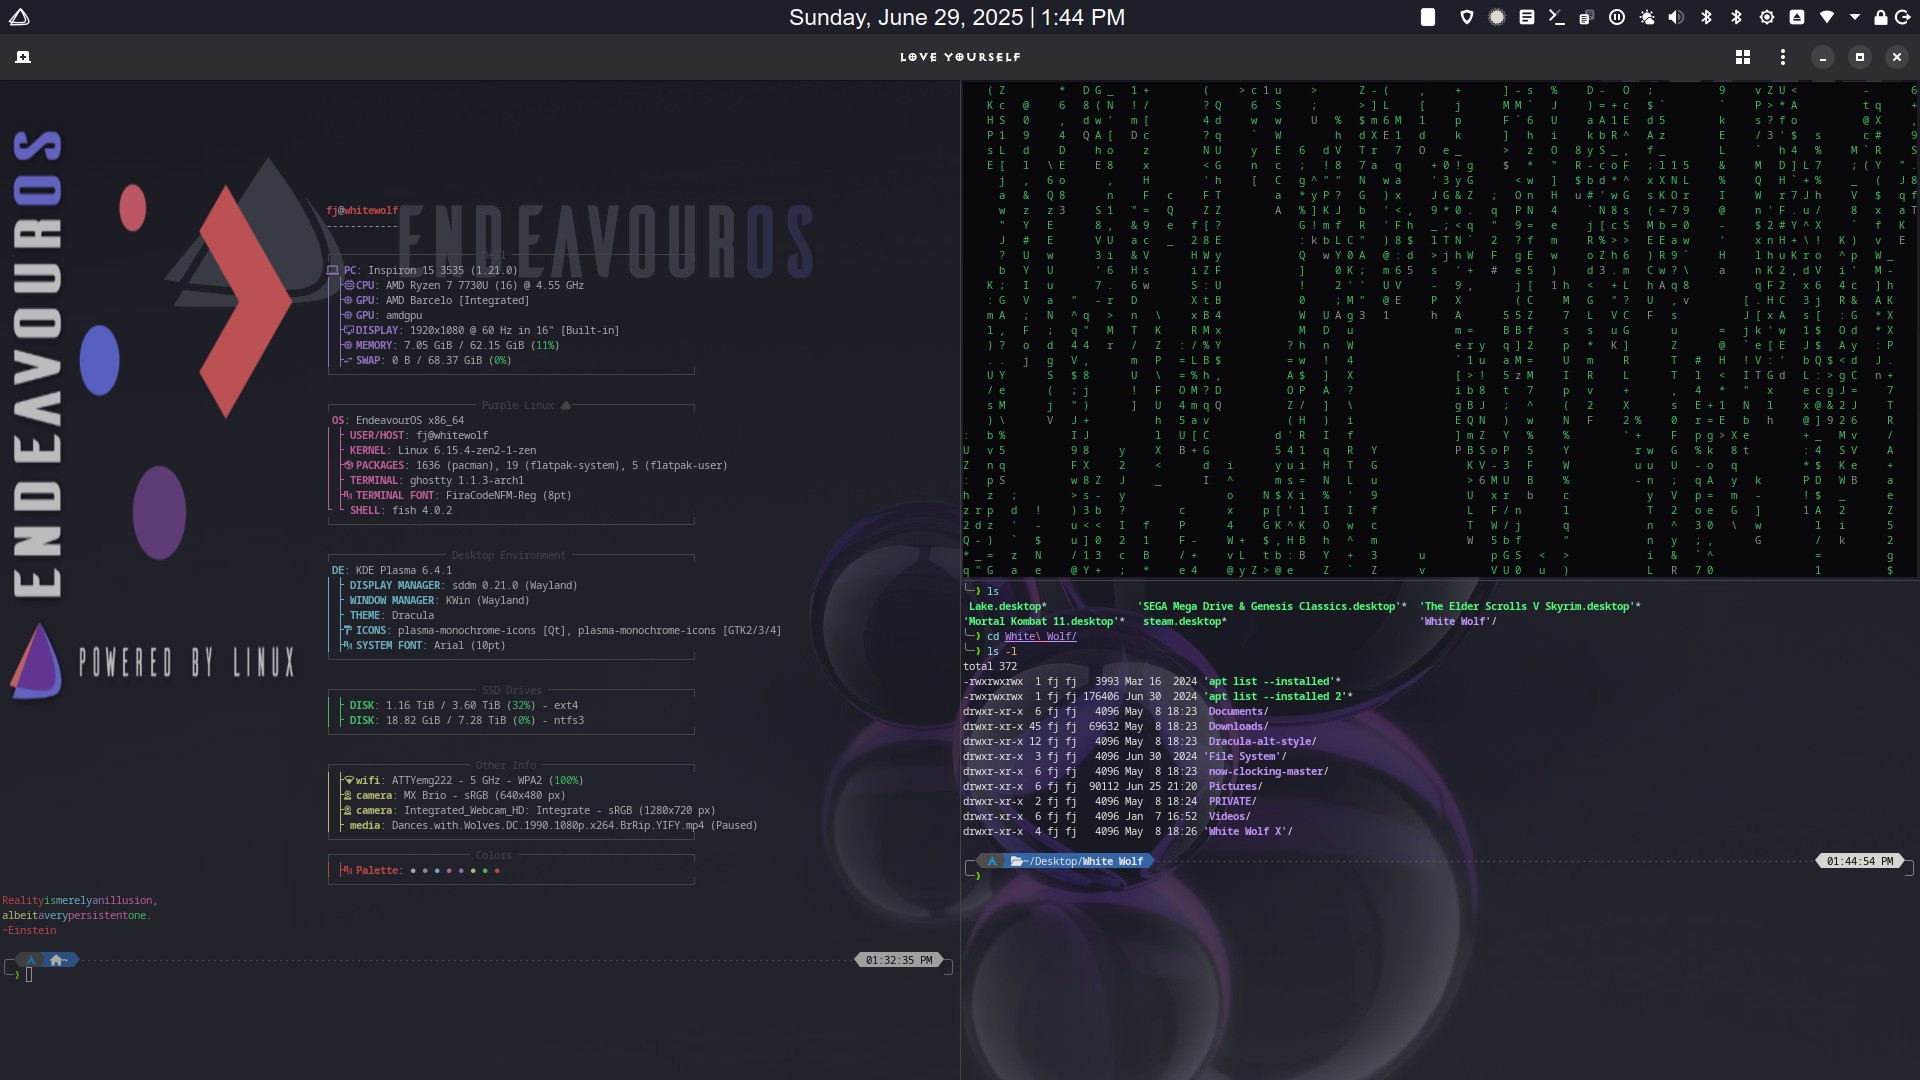The height and width of the screenshot is (1080, 1920).
Task: Open the three-dot main menu
Action: (x=1782, y=57)
